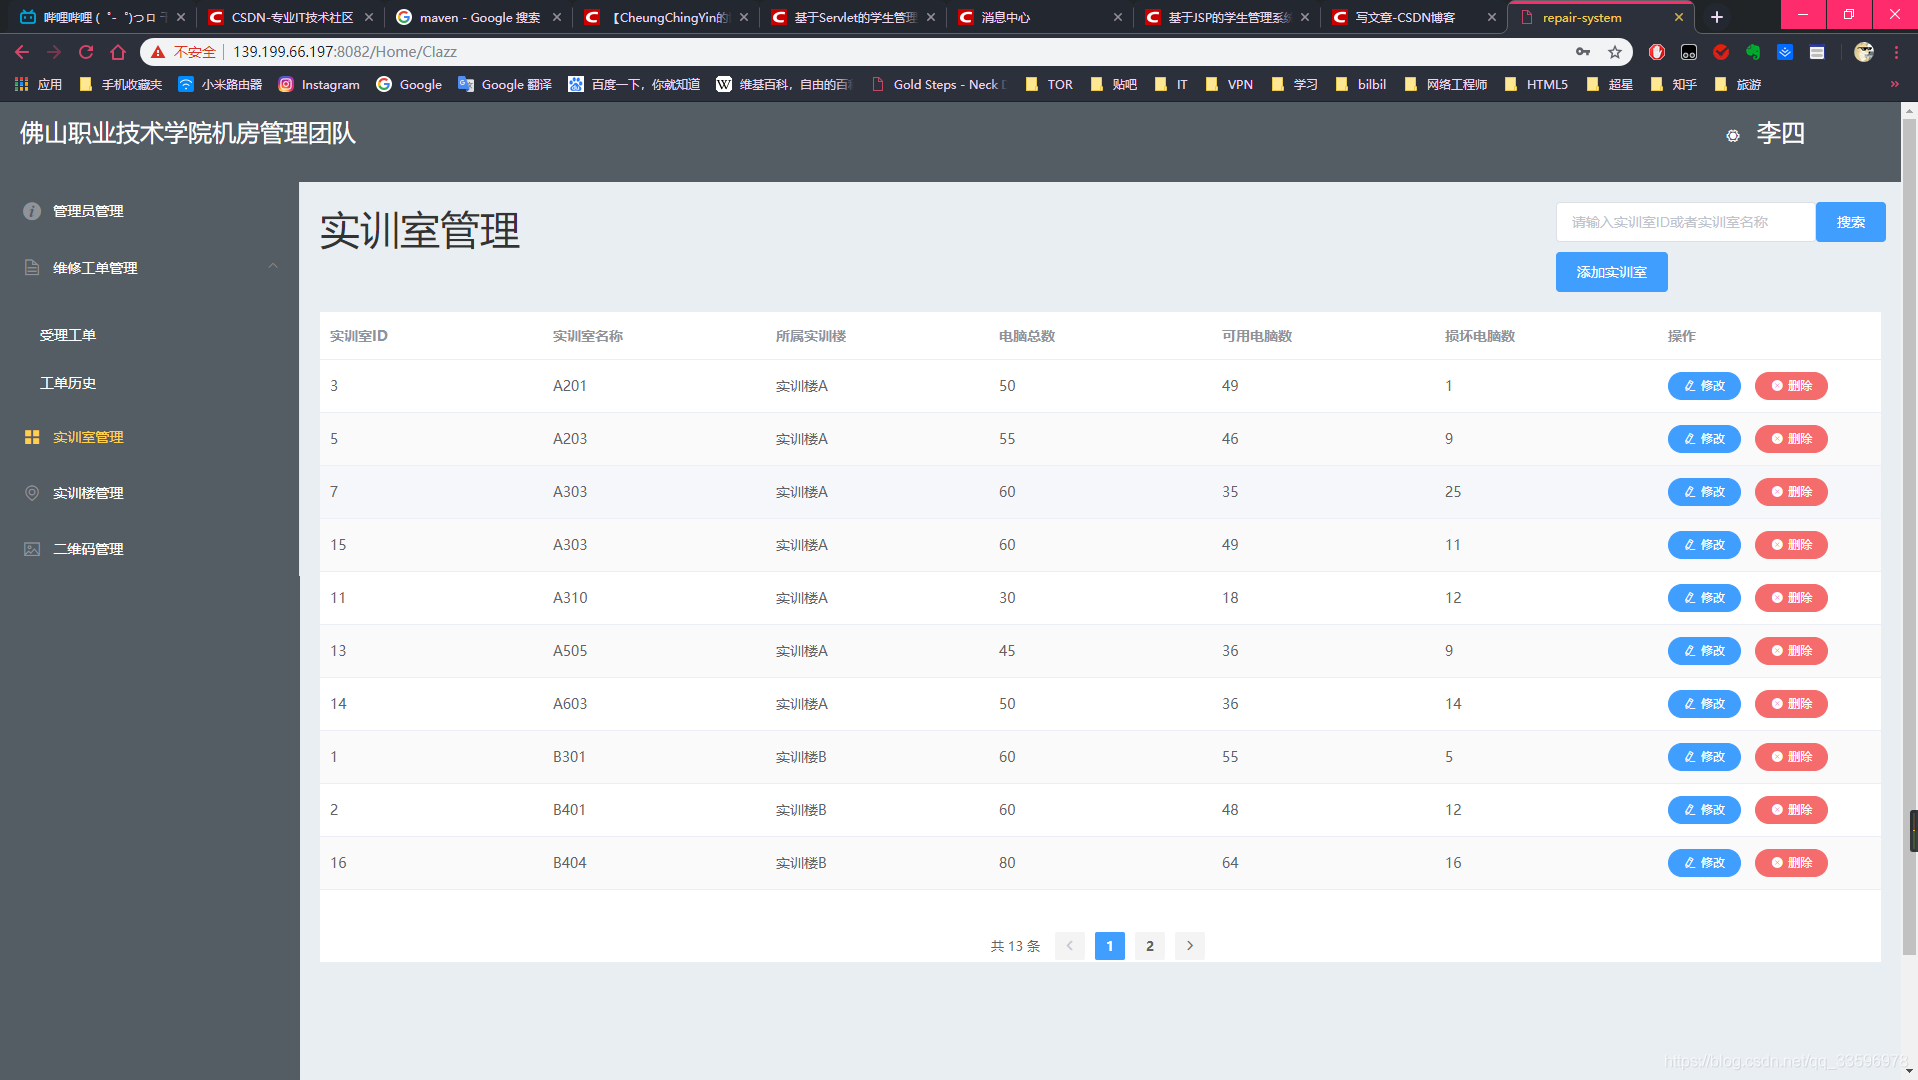Click the browser address bar URL

(x=345, y=52)
